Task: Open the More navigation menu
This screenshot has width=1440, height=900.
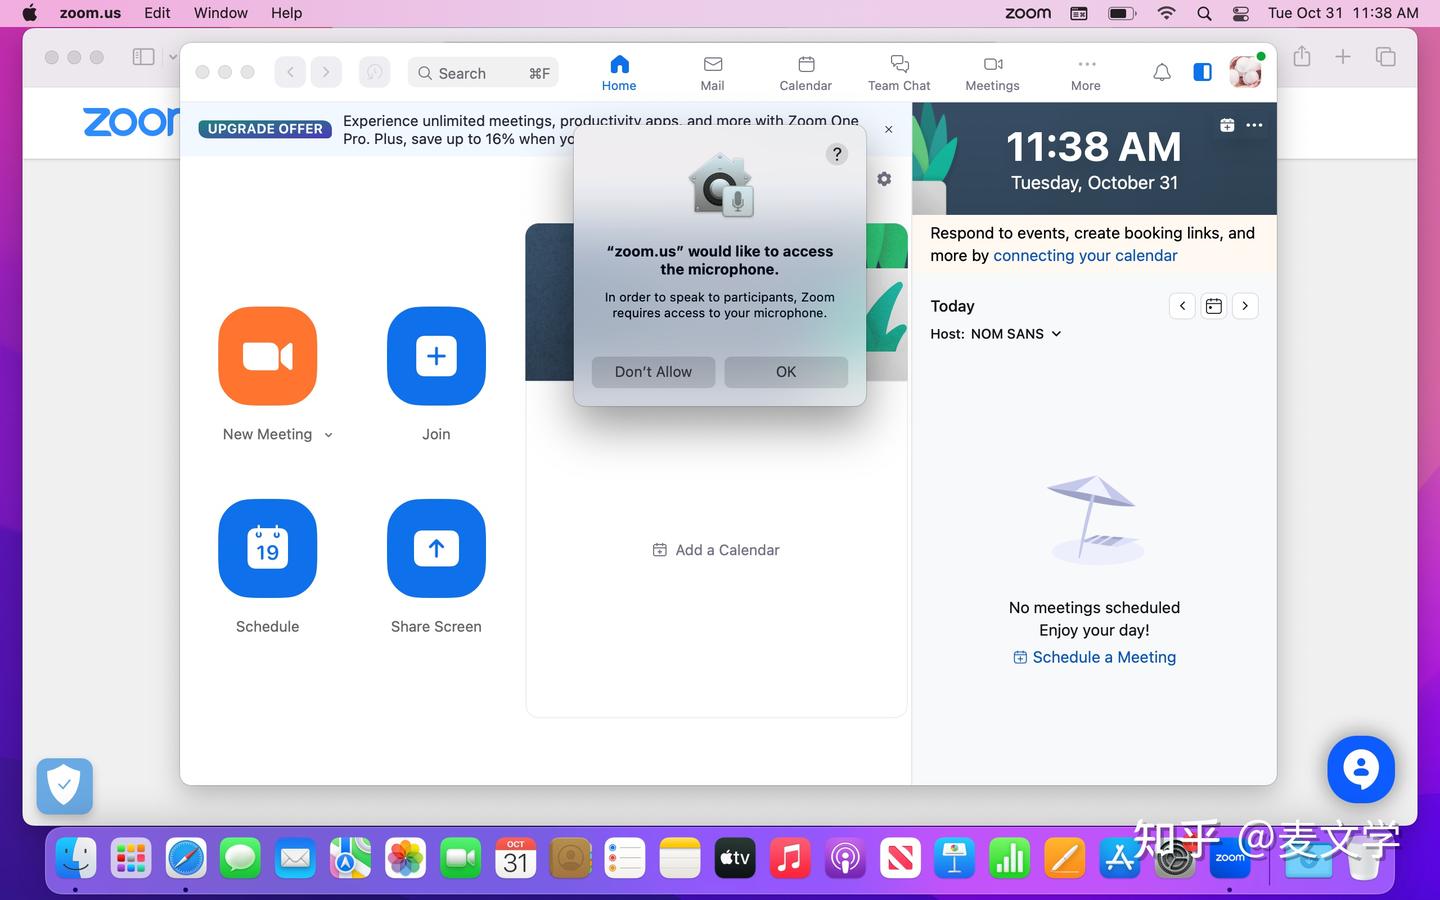Action: [x=1085, y=72]
